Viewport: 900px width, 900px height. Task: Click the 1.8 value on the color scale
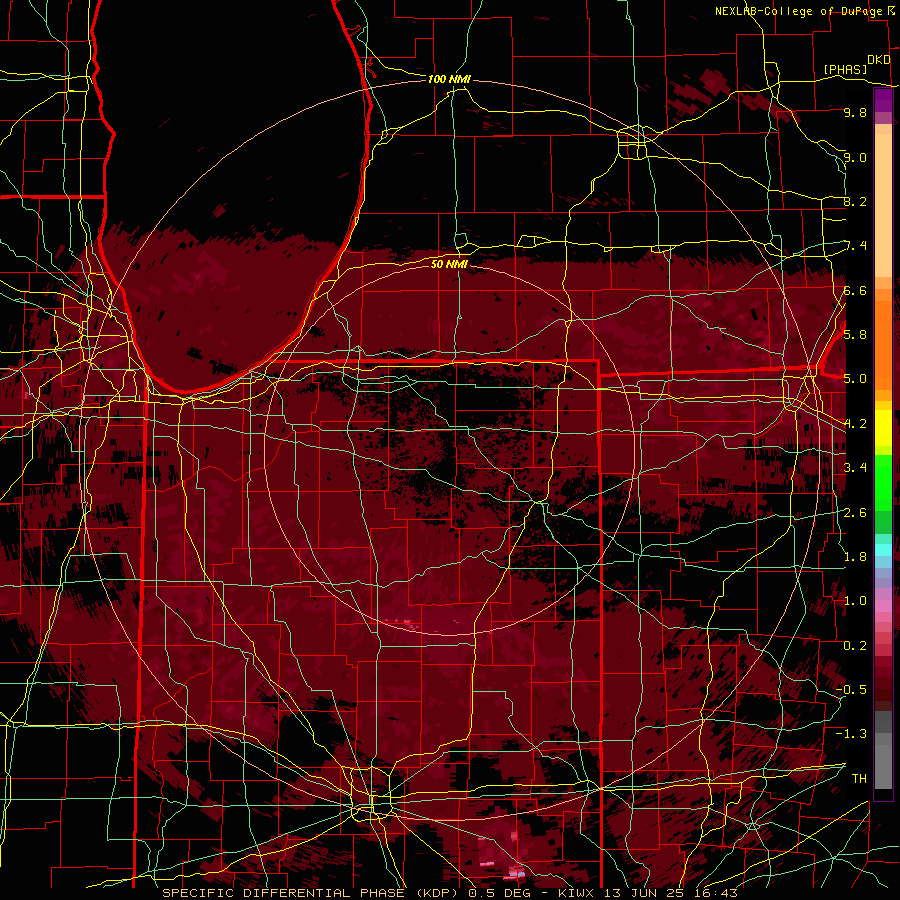coord(855,557)
